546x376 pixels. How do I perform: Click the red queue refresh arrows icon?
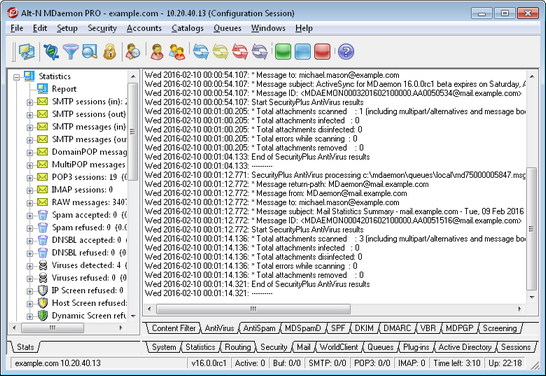240,52
